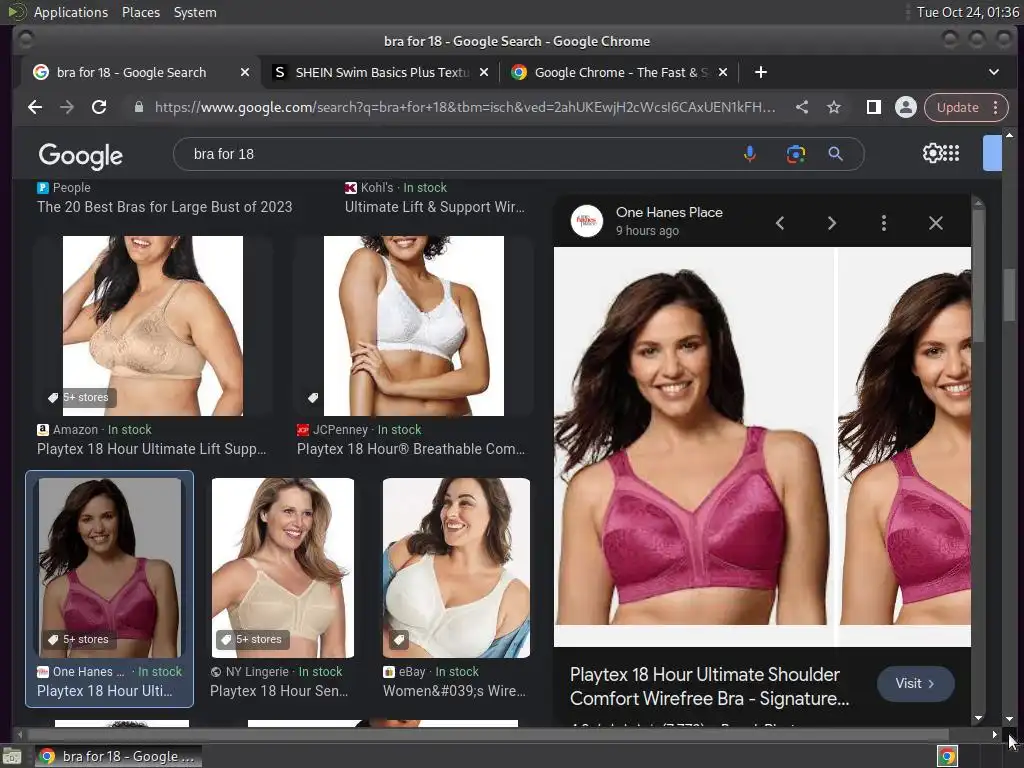Screen dimensions: 1024x768
Task: Select the NY Lingerie Playtex thumbnail
Action: pos(283,568)
